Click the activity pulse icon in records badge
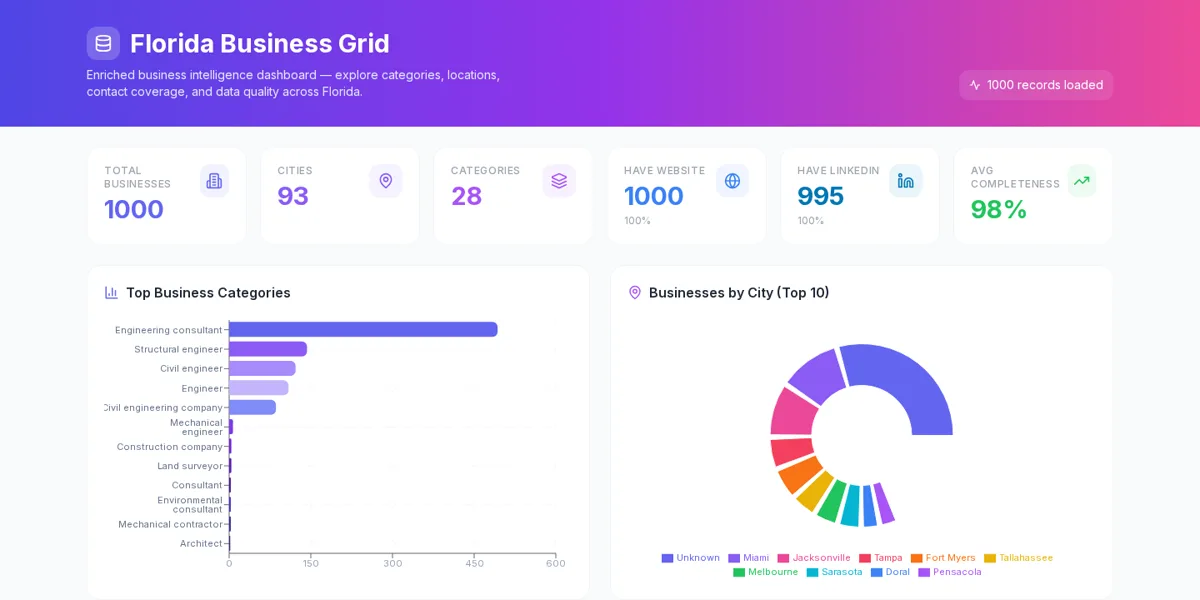Image resolution: width=1200 pixels, height=600 pixels. click(x=975, y=85)
